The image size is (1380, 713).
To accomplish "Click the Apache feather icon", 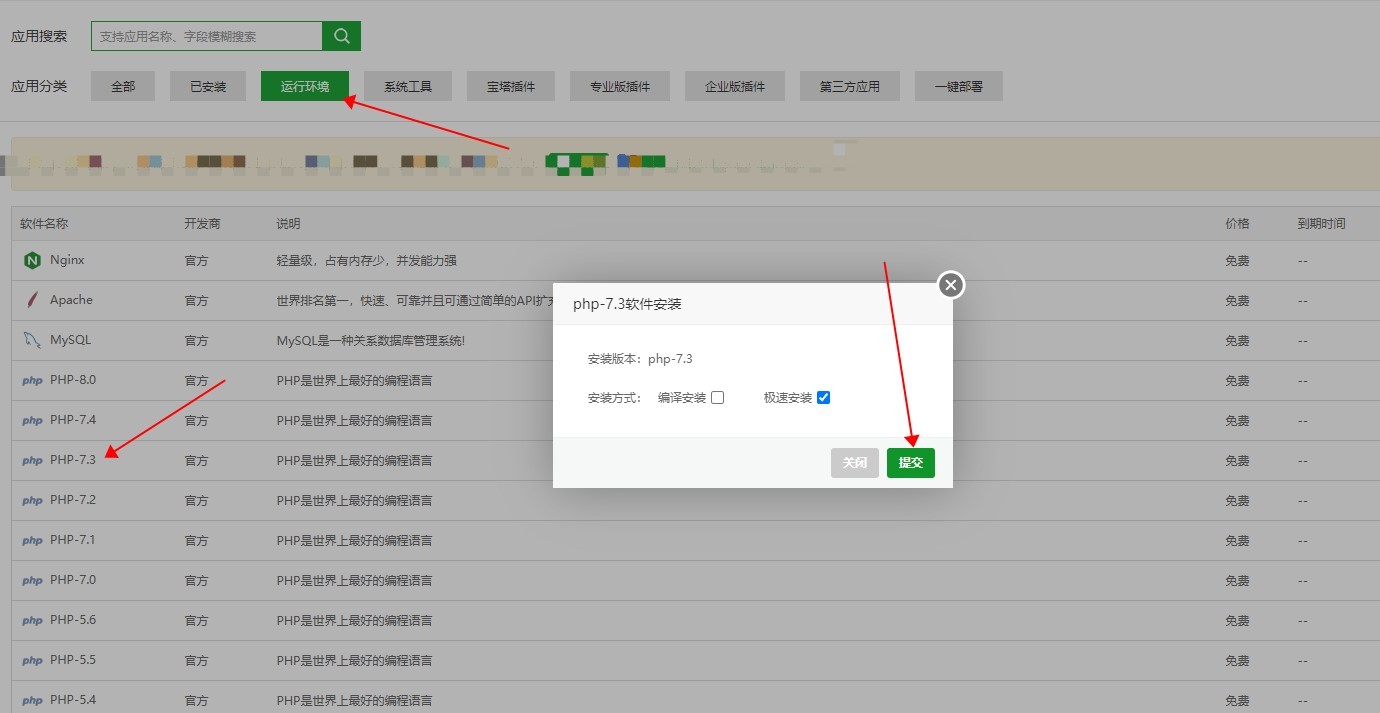I will [32, 300].
